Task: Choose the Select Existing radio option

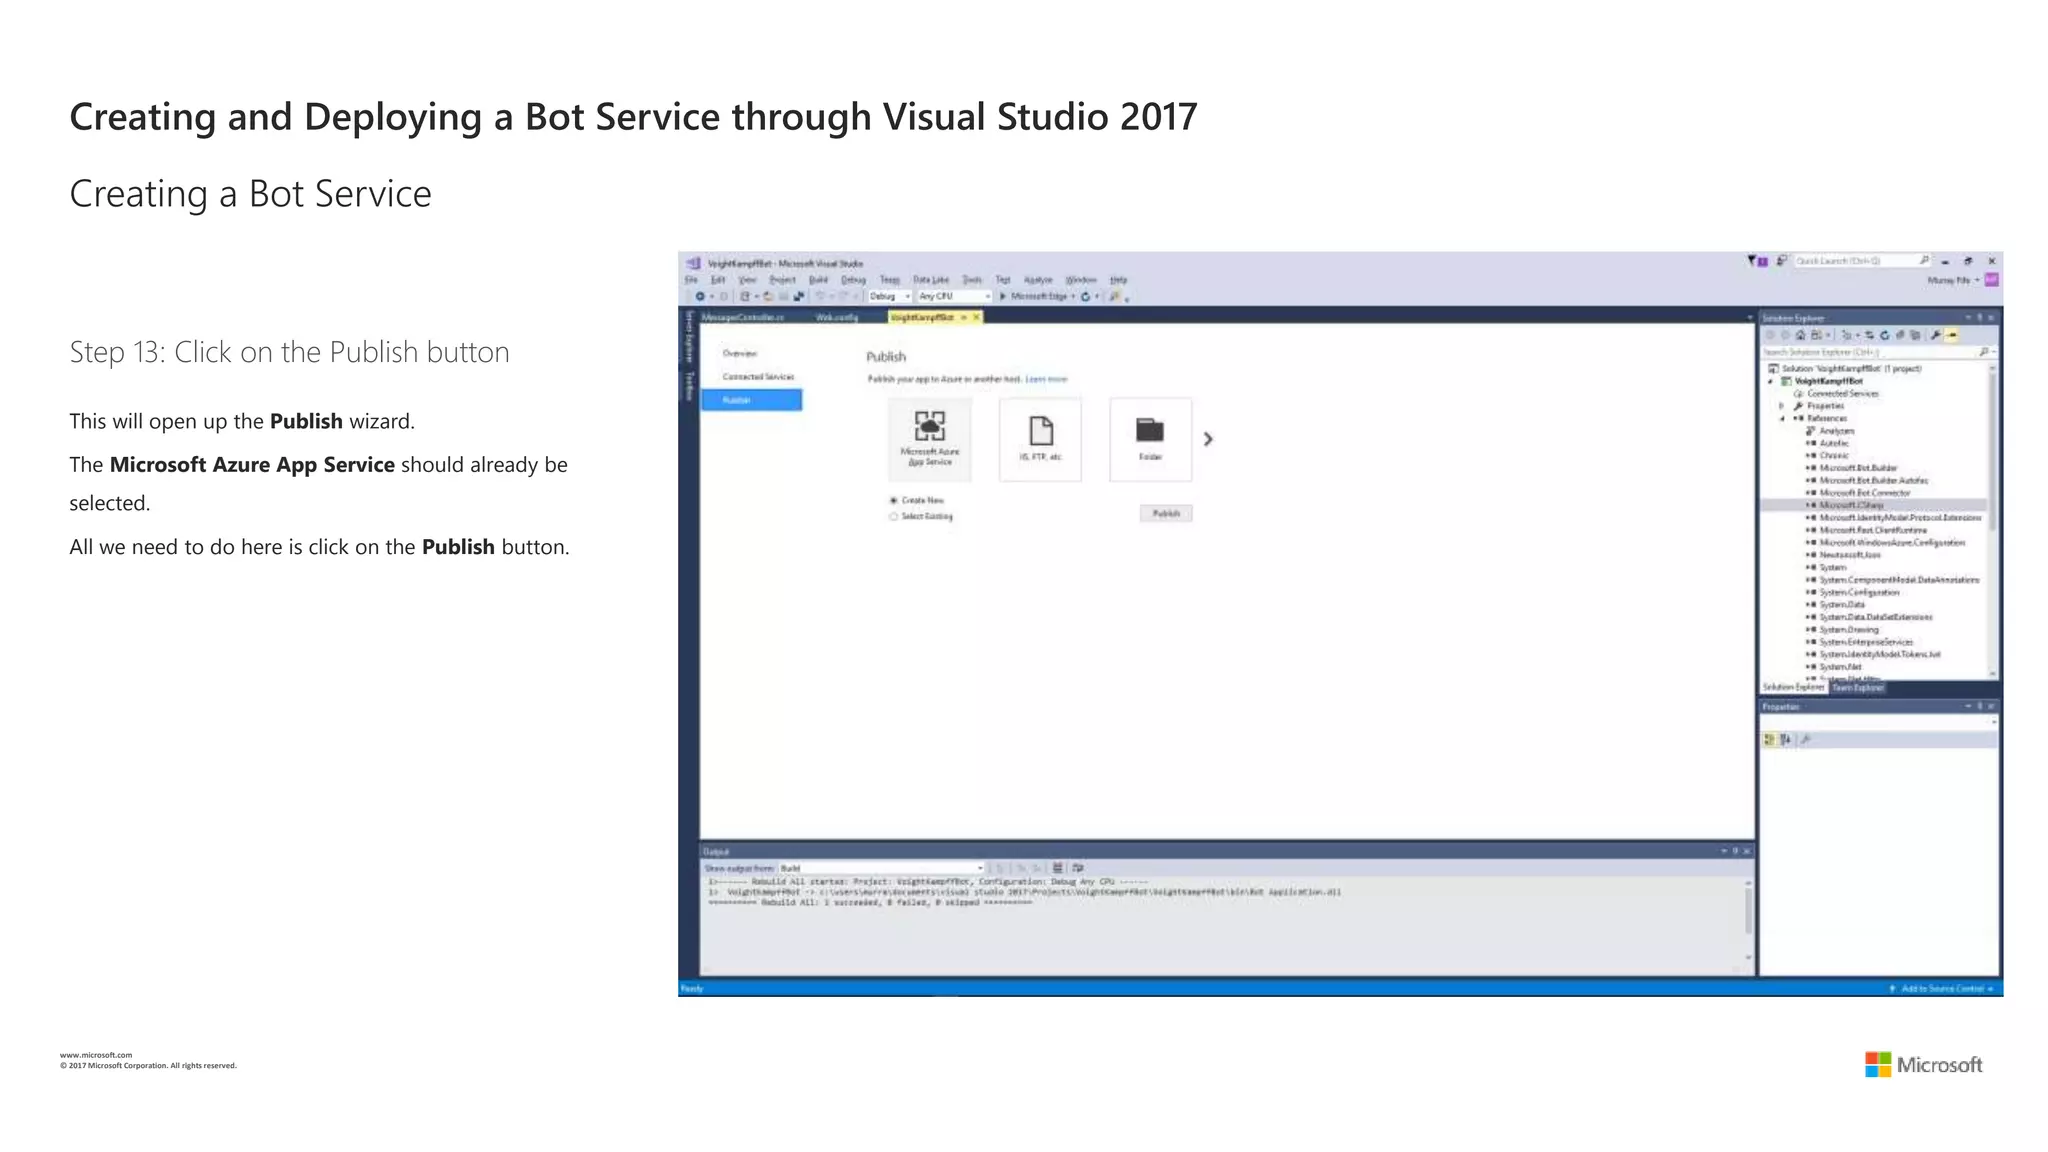Action: [x=893, y=517]
